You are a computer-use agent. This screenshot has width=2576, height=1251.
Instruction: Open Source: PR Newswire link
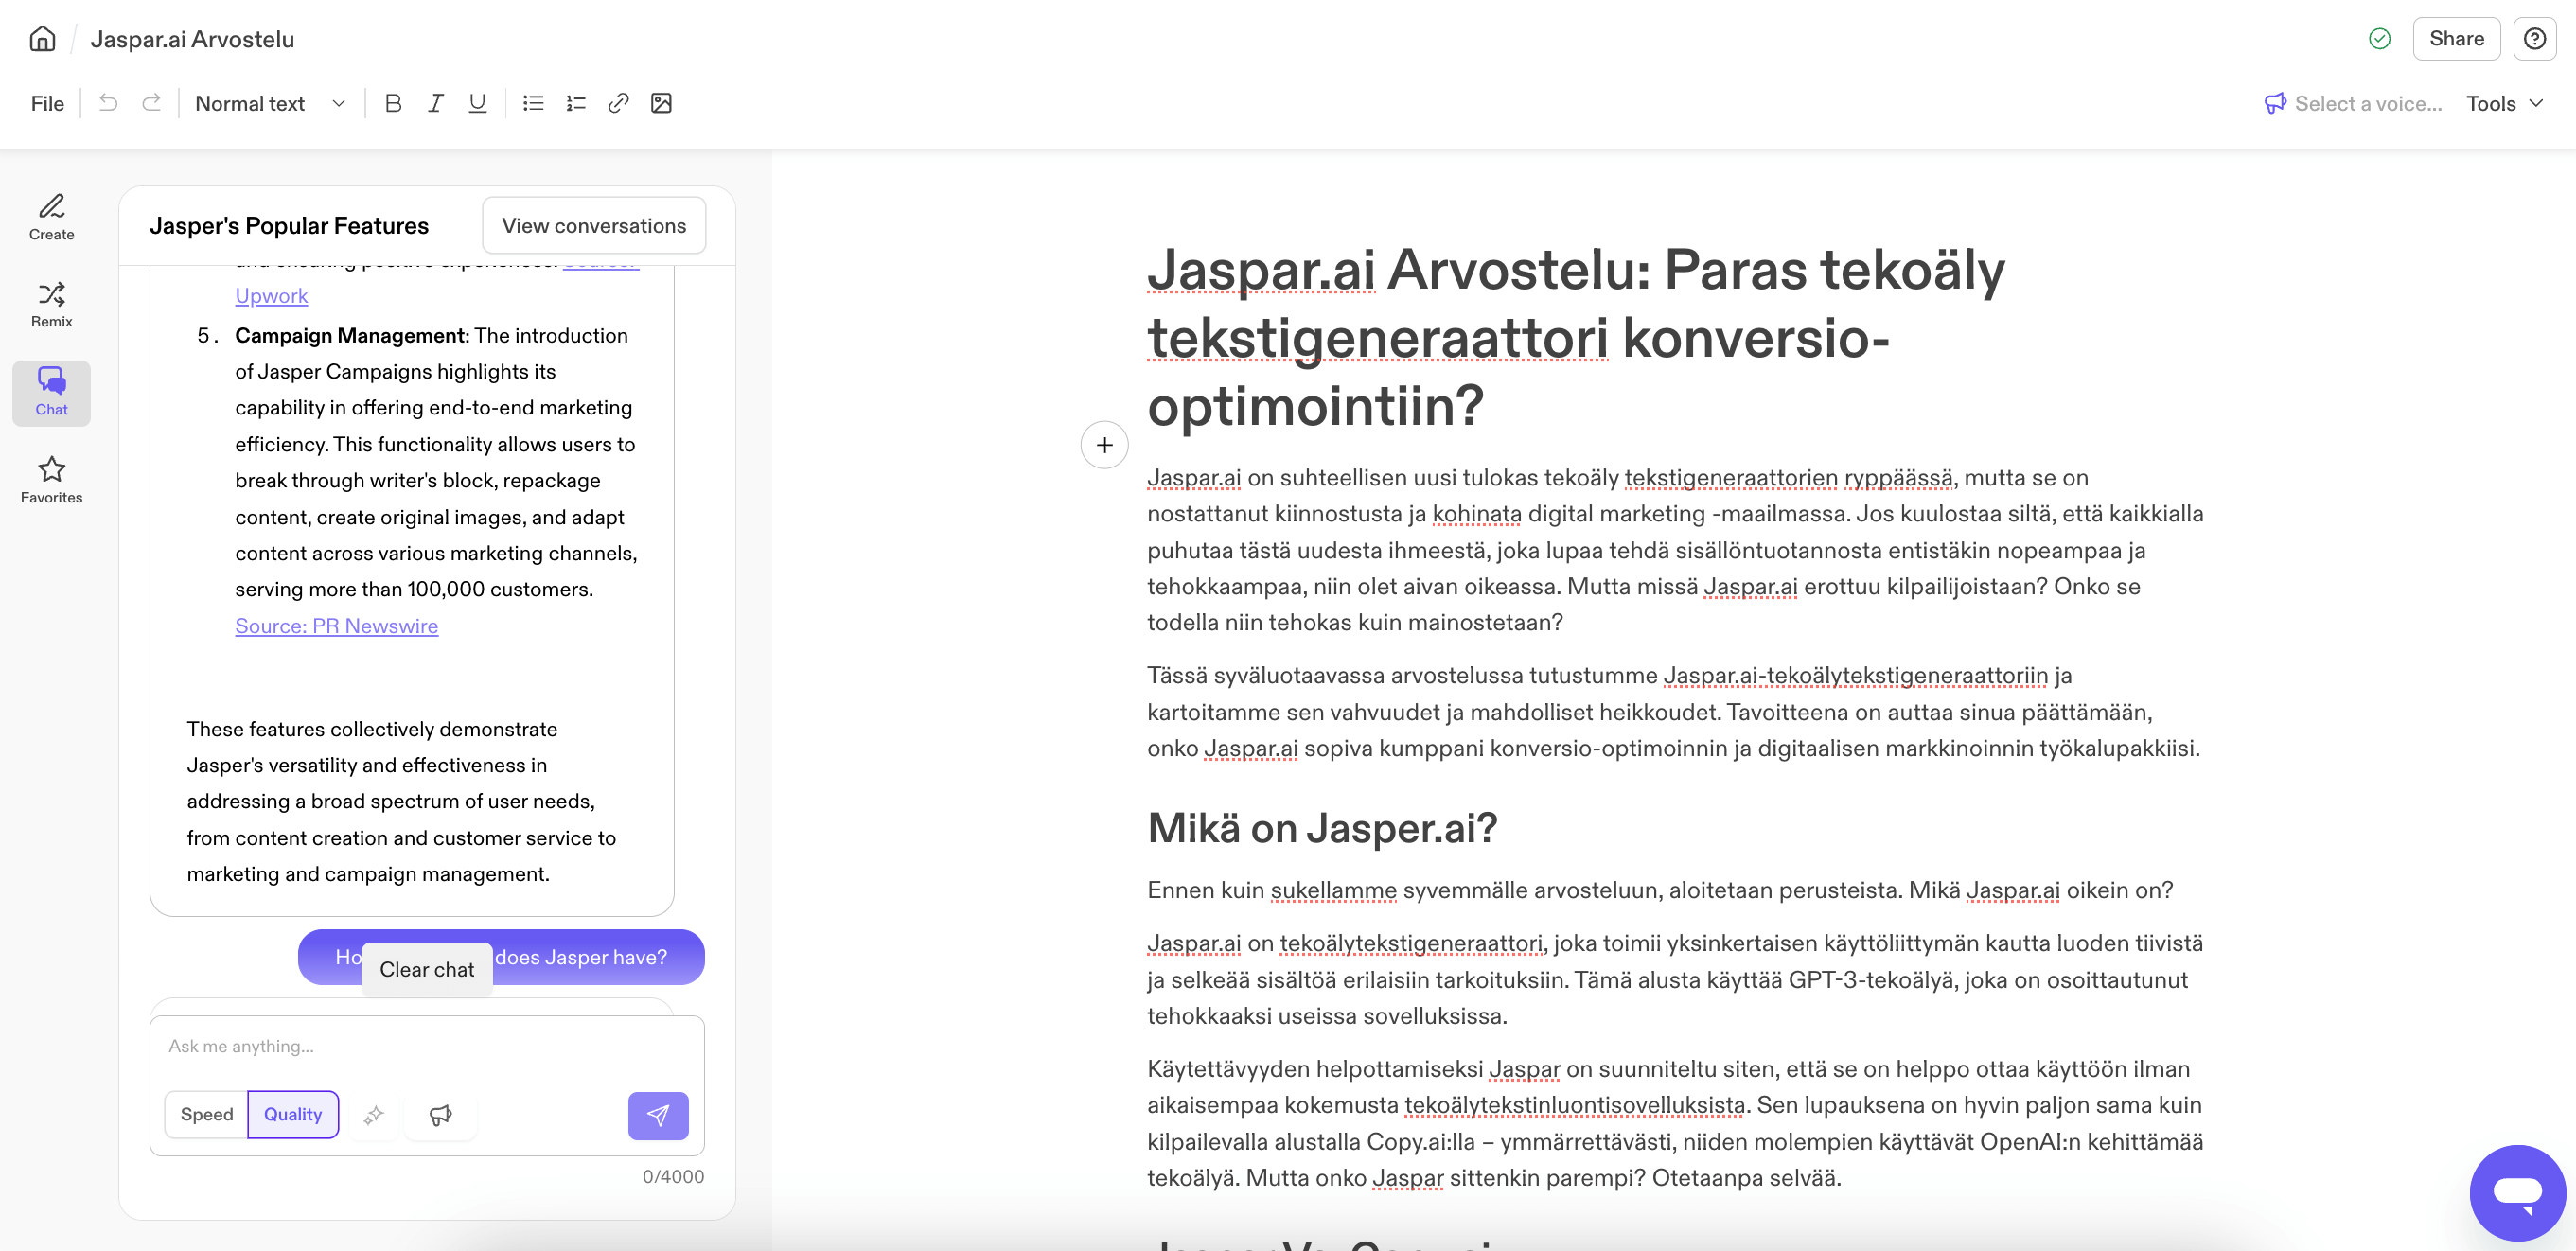pyautogui.click(x=336, y=626)
